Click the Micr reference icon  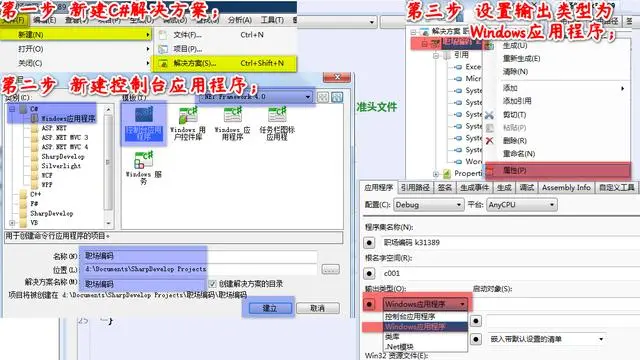click(x=458, y=78)
